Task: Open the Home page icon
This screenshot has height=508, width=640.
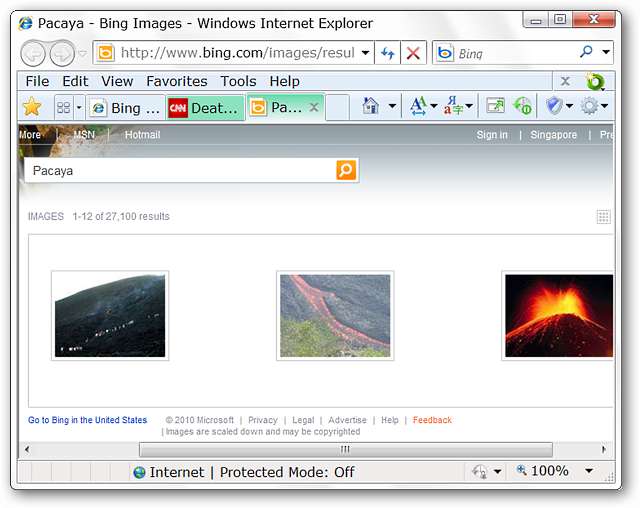Action: [x=370, y=106]
